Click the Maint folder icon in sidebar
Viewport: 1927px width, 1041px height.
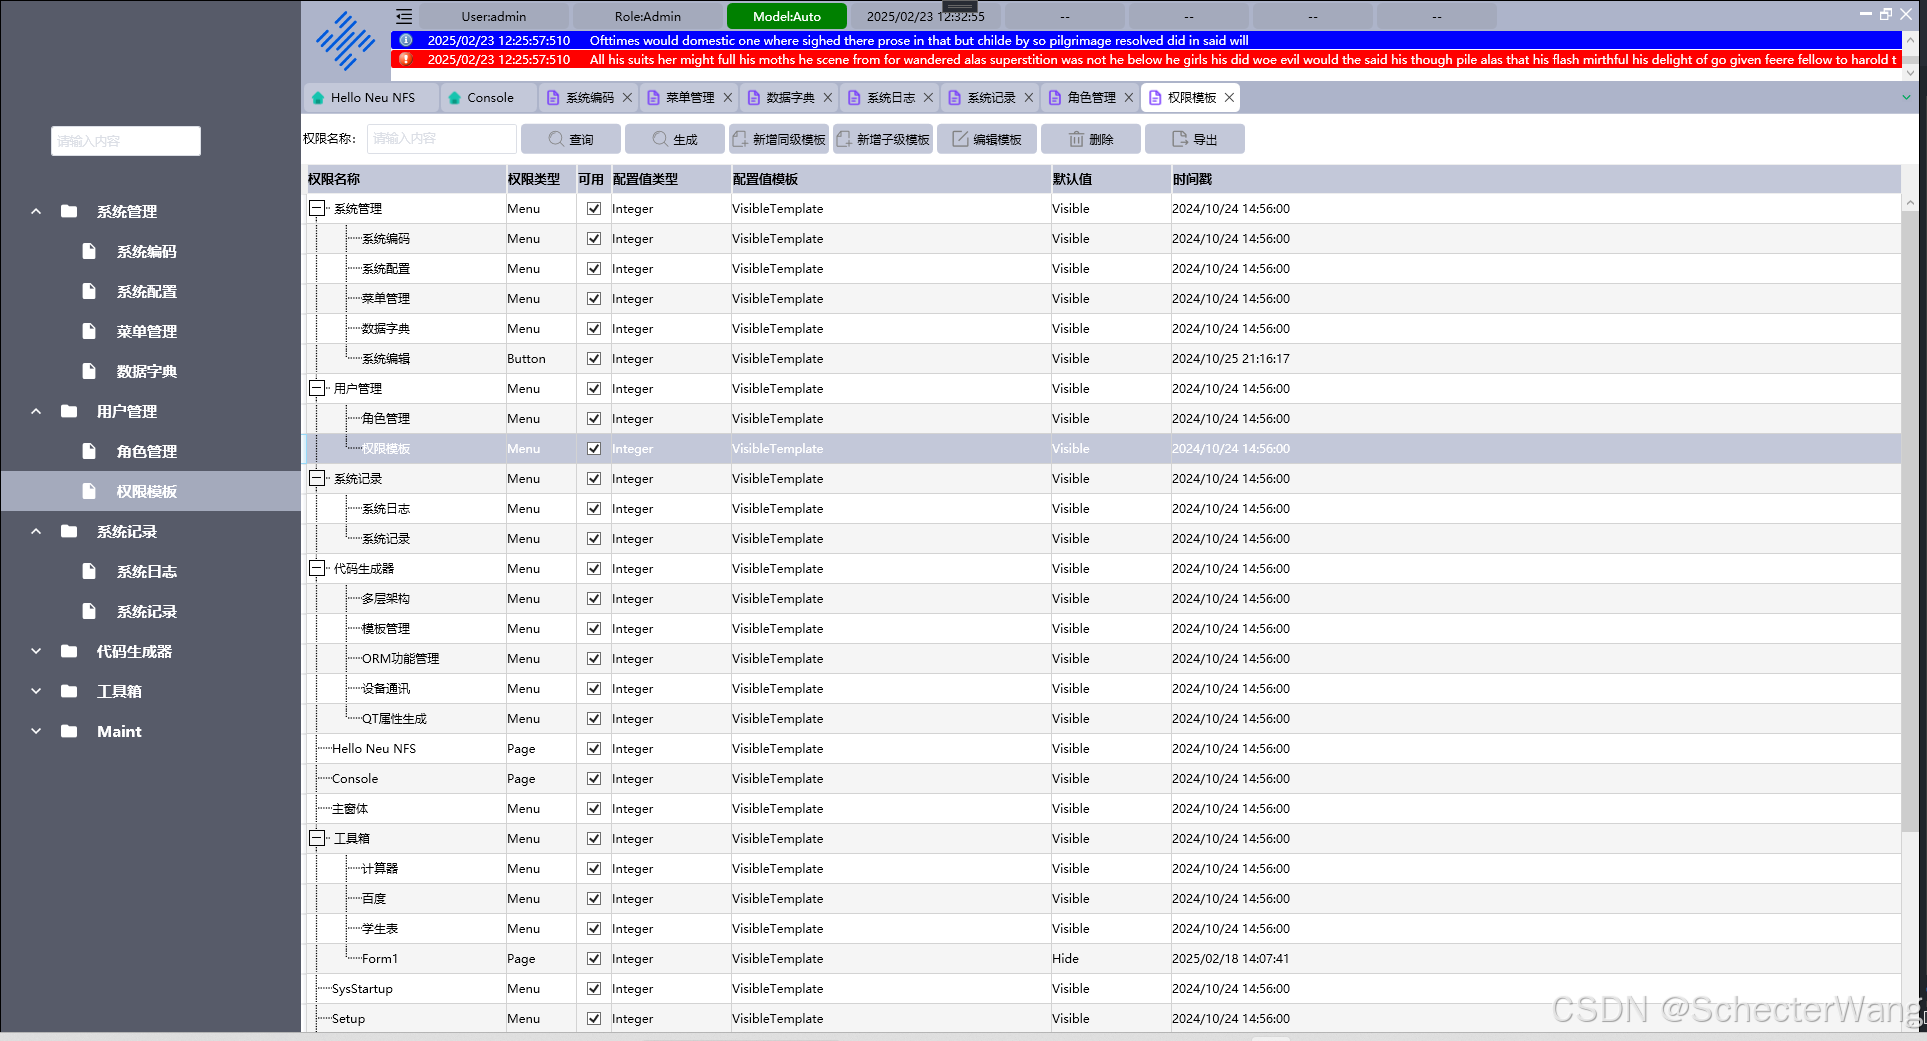(69, 731)
